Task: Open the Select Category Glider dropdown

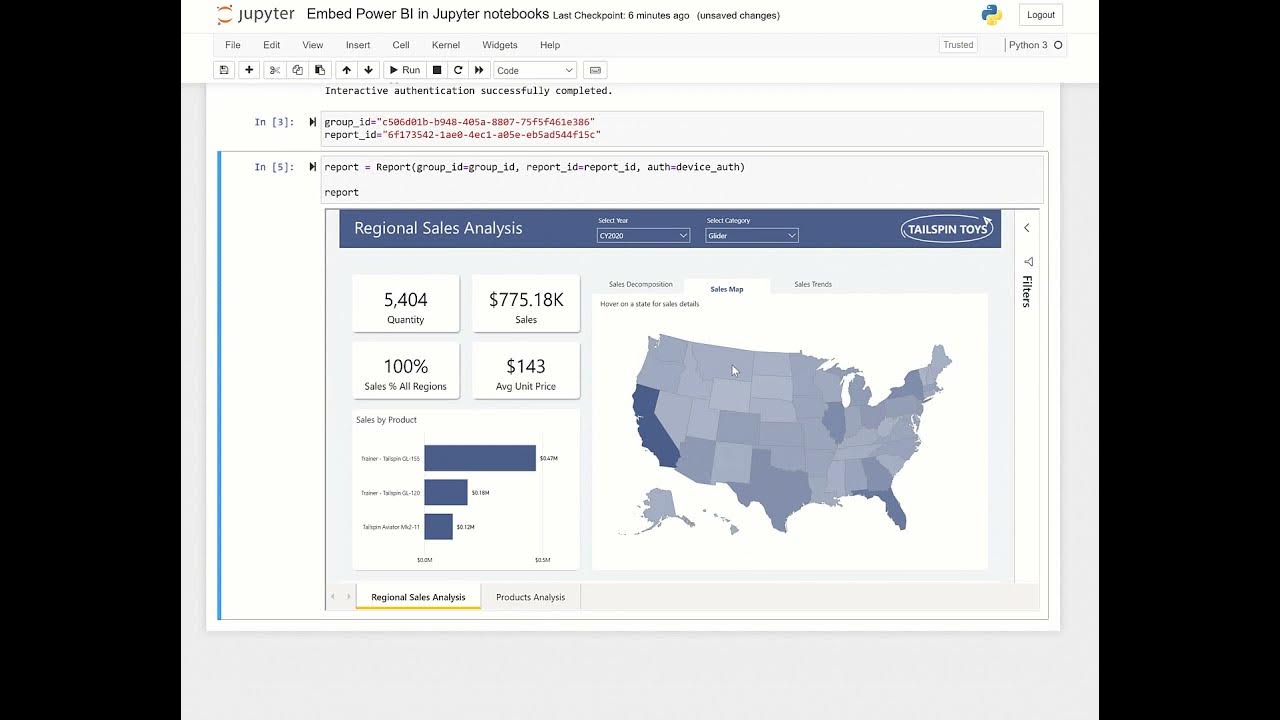Action: (x=751, y=236)
